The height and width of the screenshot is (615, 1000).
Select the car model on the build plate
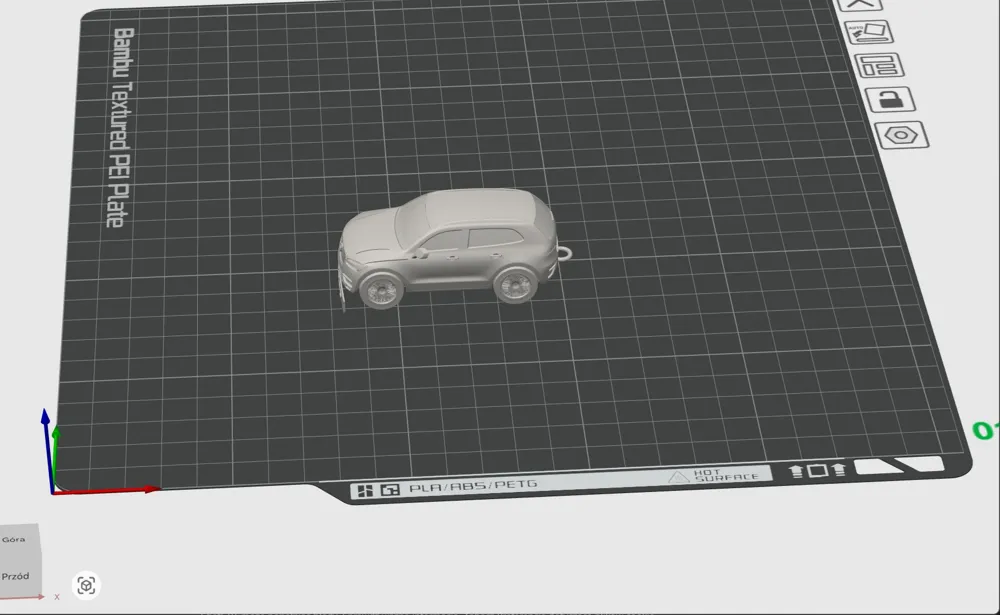click(450, 245)
